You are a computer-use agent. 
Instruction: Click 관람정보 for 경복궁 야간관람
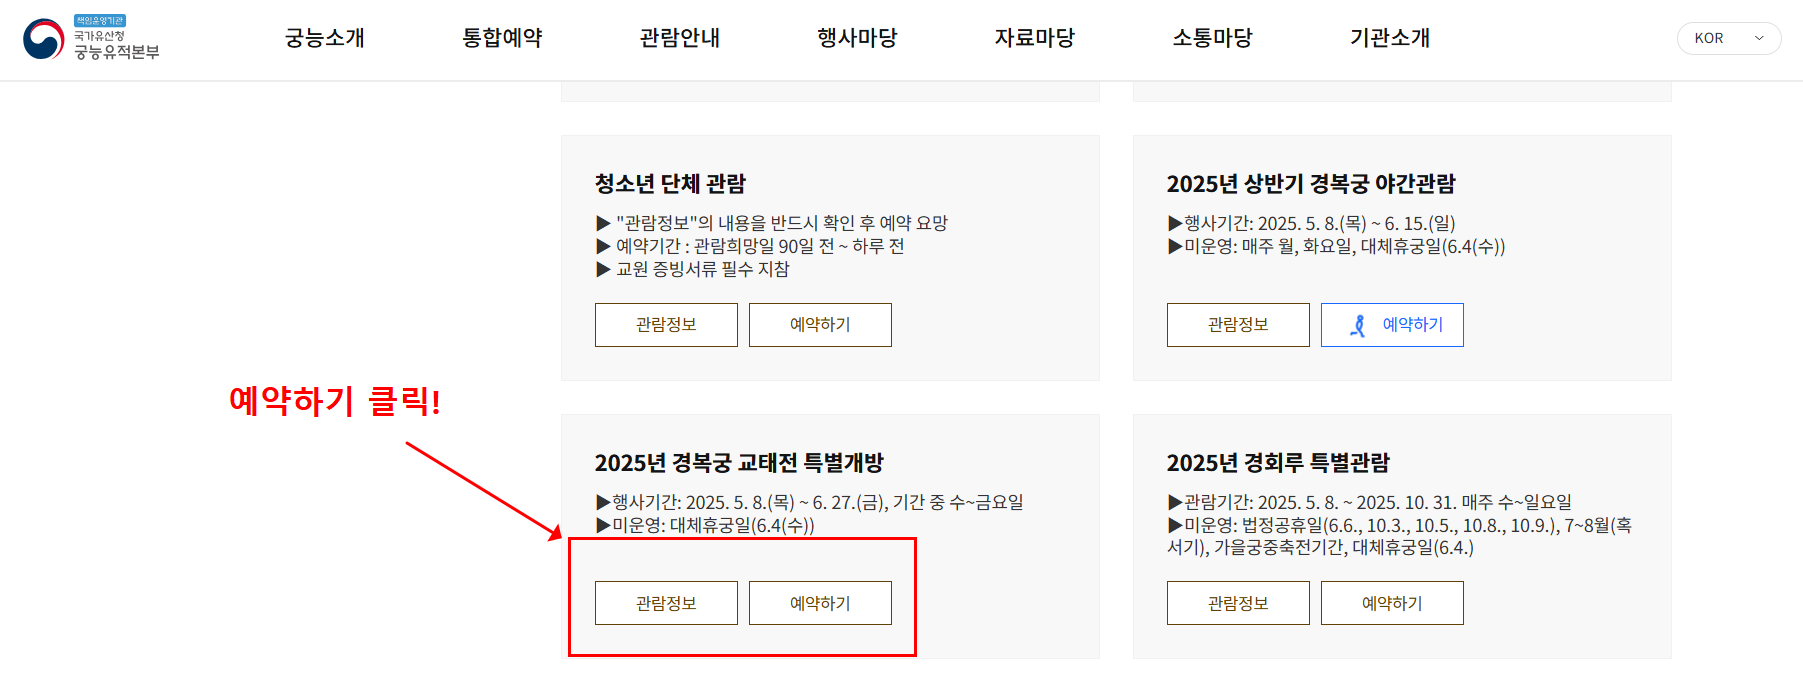tap(1237, 324)
